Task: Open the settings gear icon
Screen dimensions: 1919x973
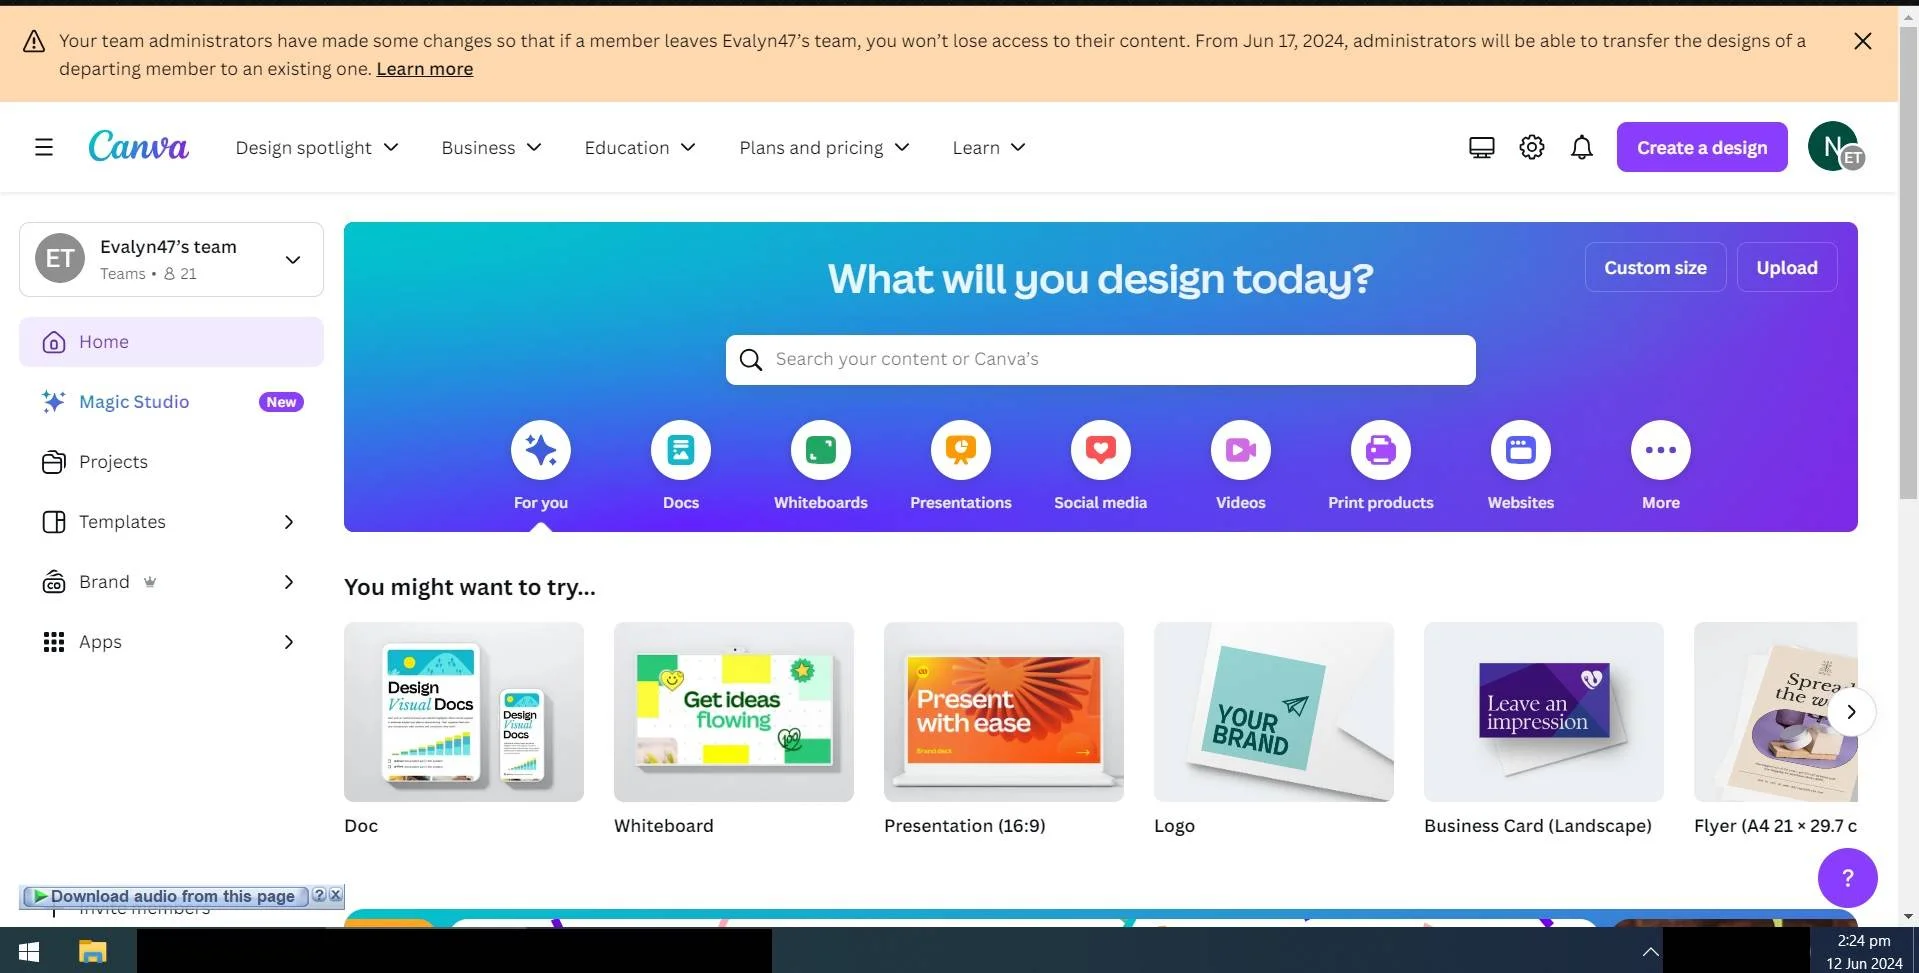Action: point(1531,147)
